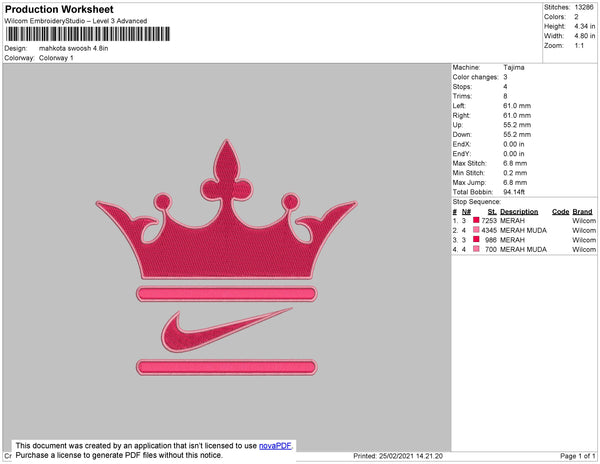600x464 pixels.
Task: Click stitch count 4345 in row 2
Action: coord(489,230)
